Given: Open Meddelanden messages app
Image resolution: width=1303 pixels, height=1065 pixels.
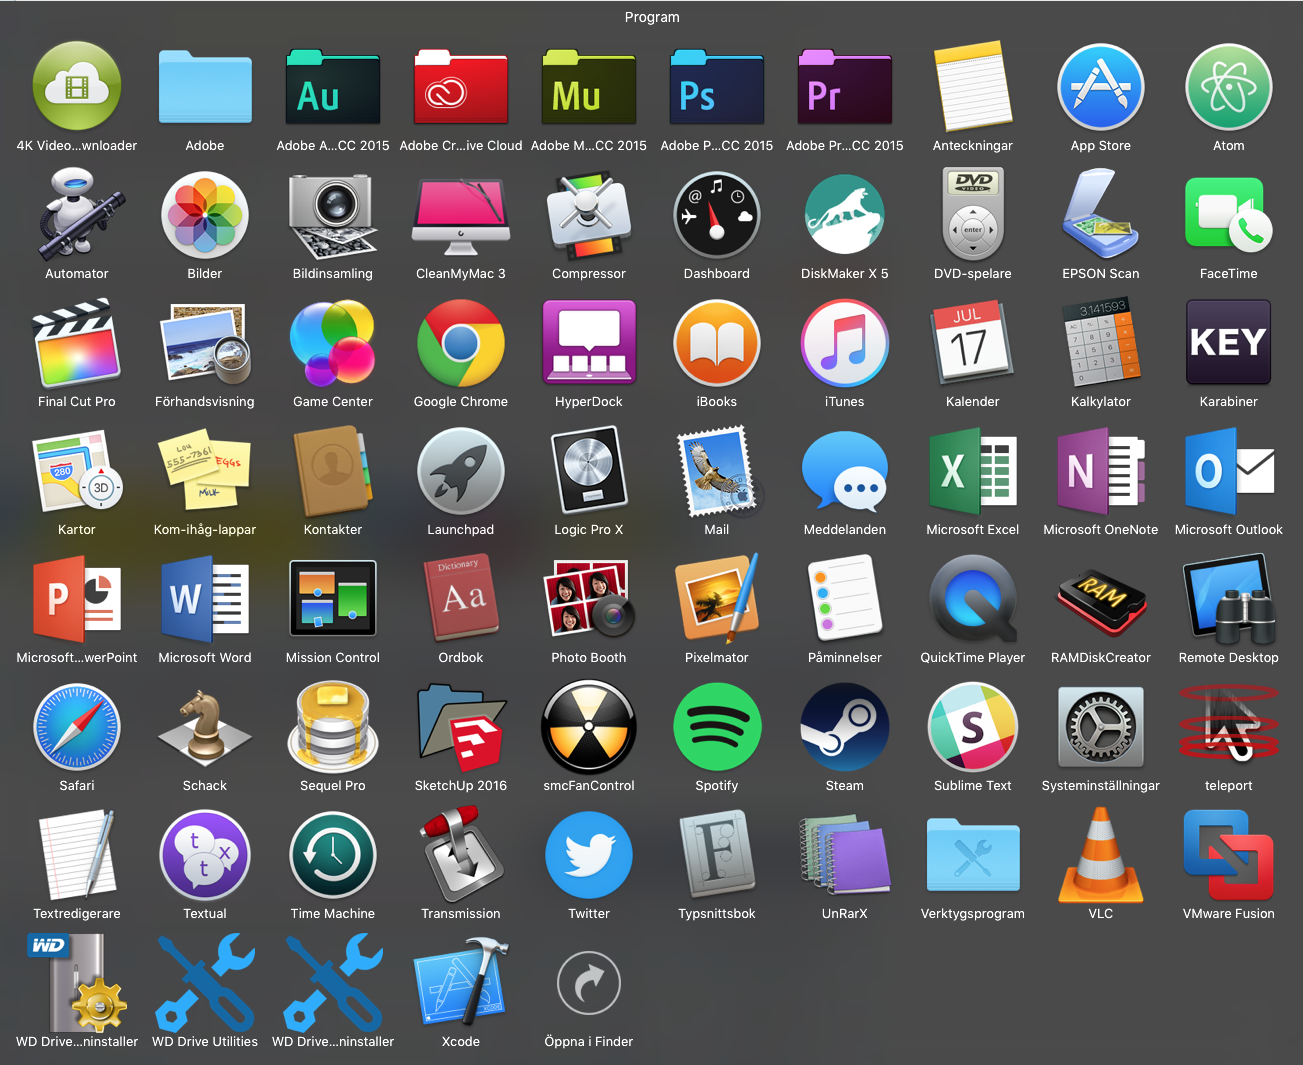Looking at the screenshot, I should [x=845, y=470].
